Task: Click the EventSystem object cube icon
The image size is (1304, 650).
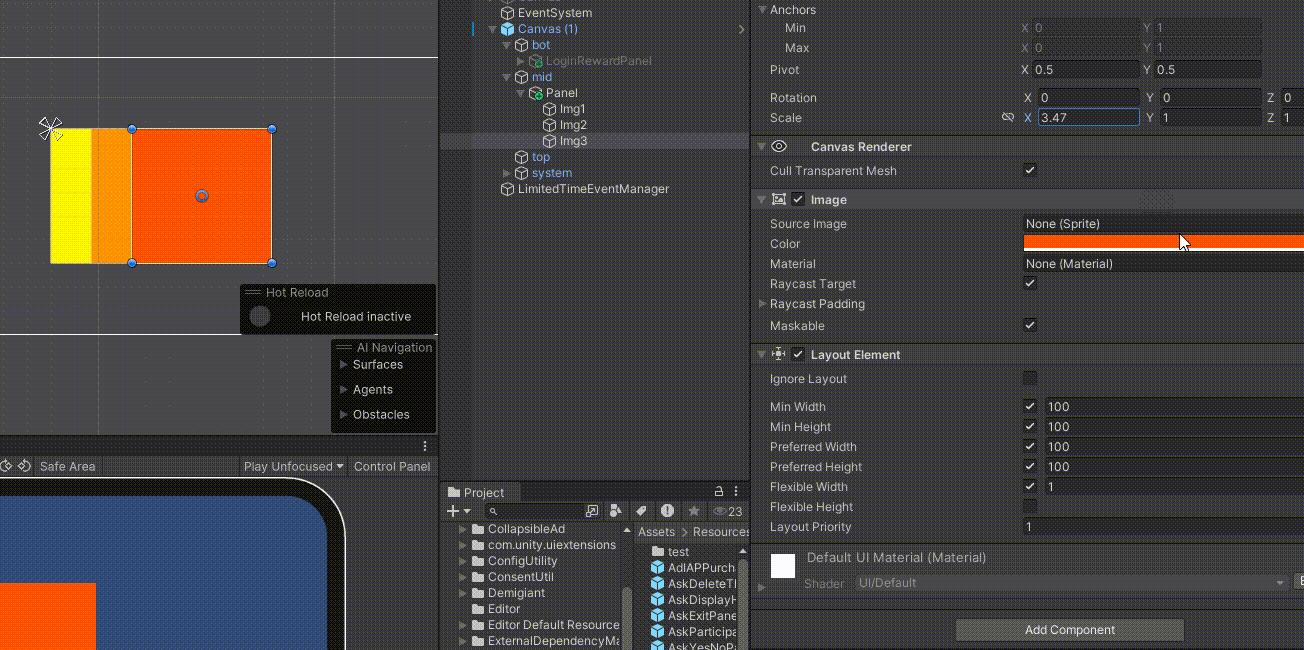Action: (507, 13)
